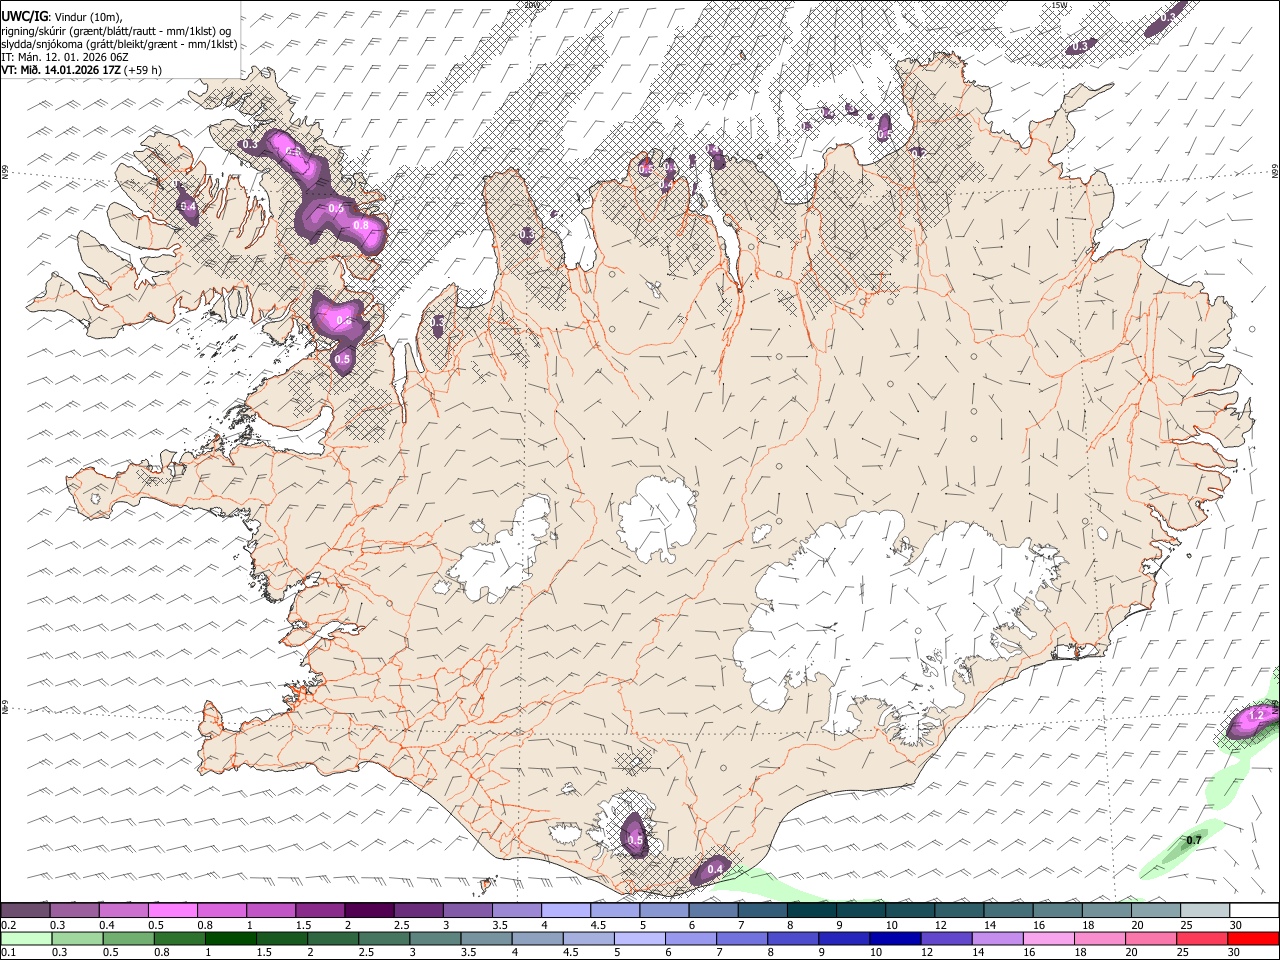Click the light pink 16 rain-scale swatch

tap(1049, 939)
